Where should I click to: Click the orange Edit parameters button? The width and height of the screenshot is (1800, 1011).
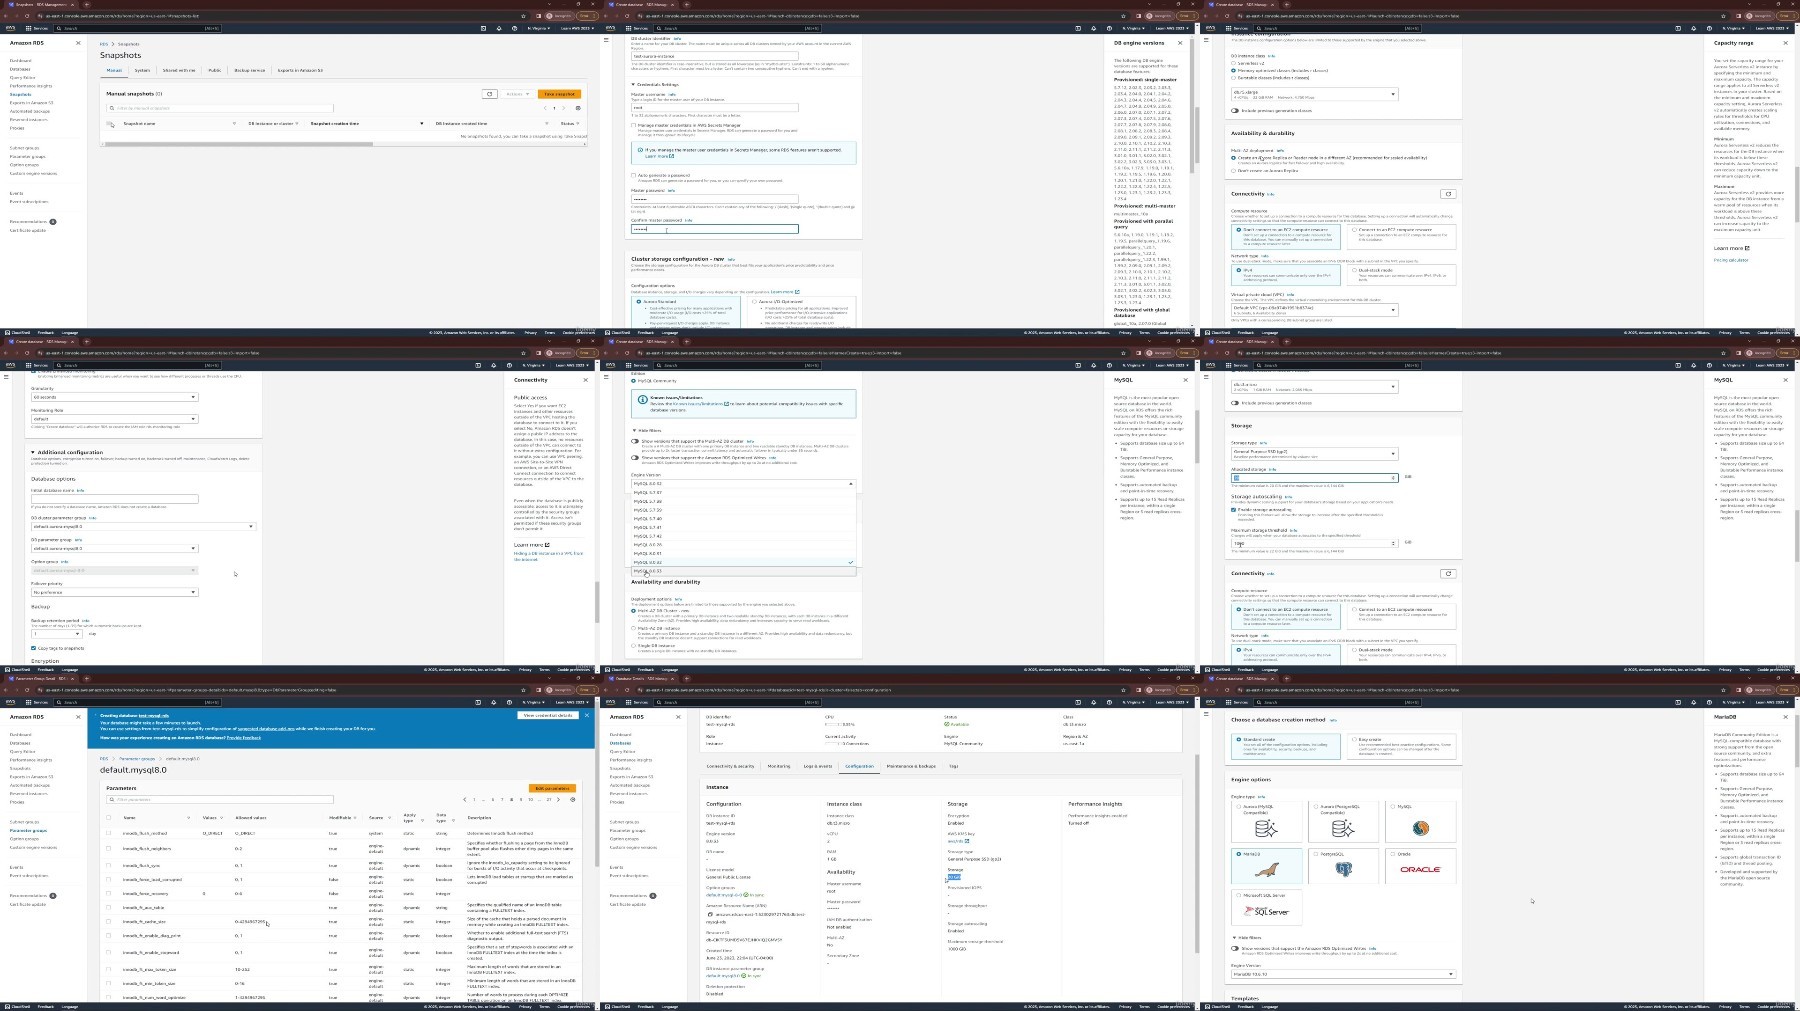pos(552,788)
